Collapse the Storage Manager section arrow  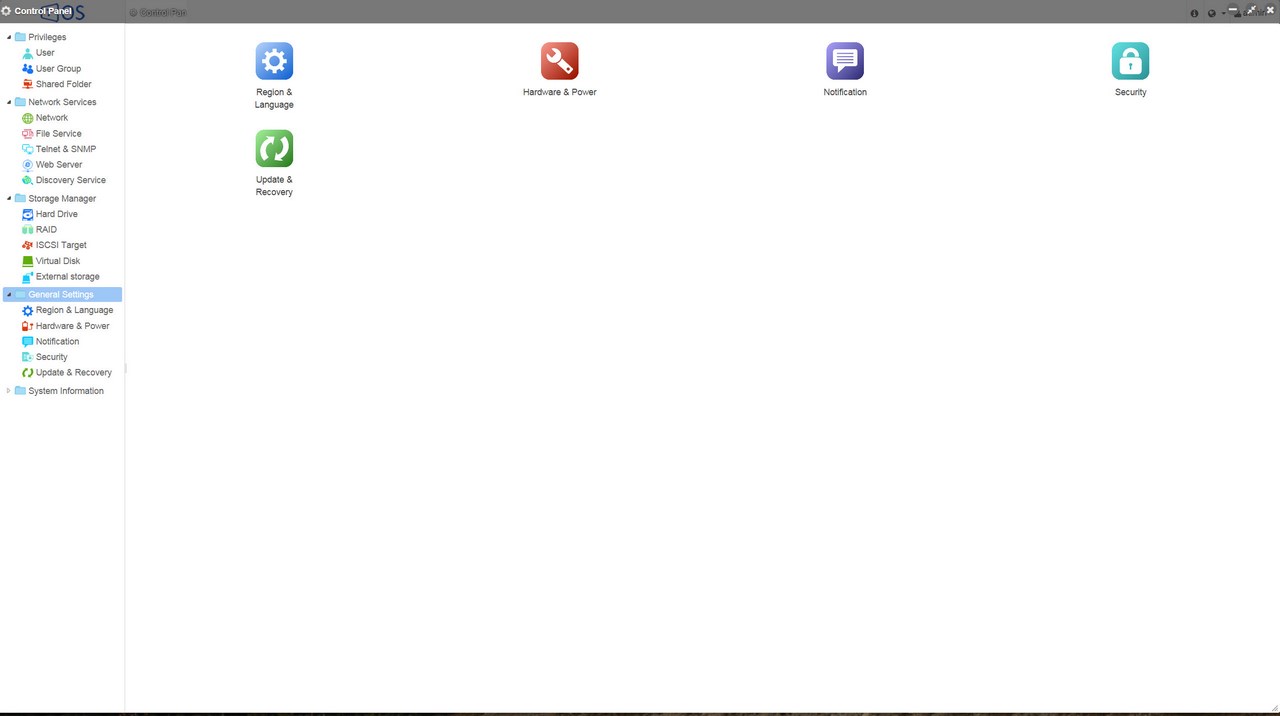coord(9,198)
